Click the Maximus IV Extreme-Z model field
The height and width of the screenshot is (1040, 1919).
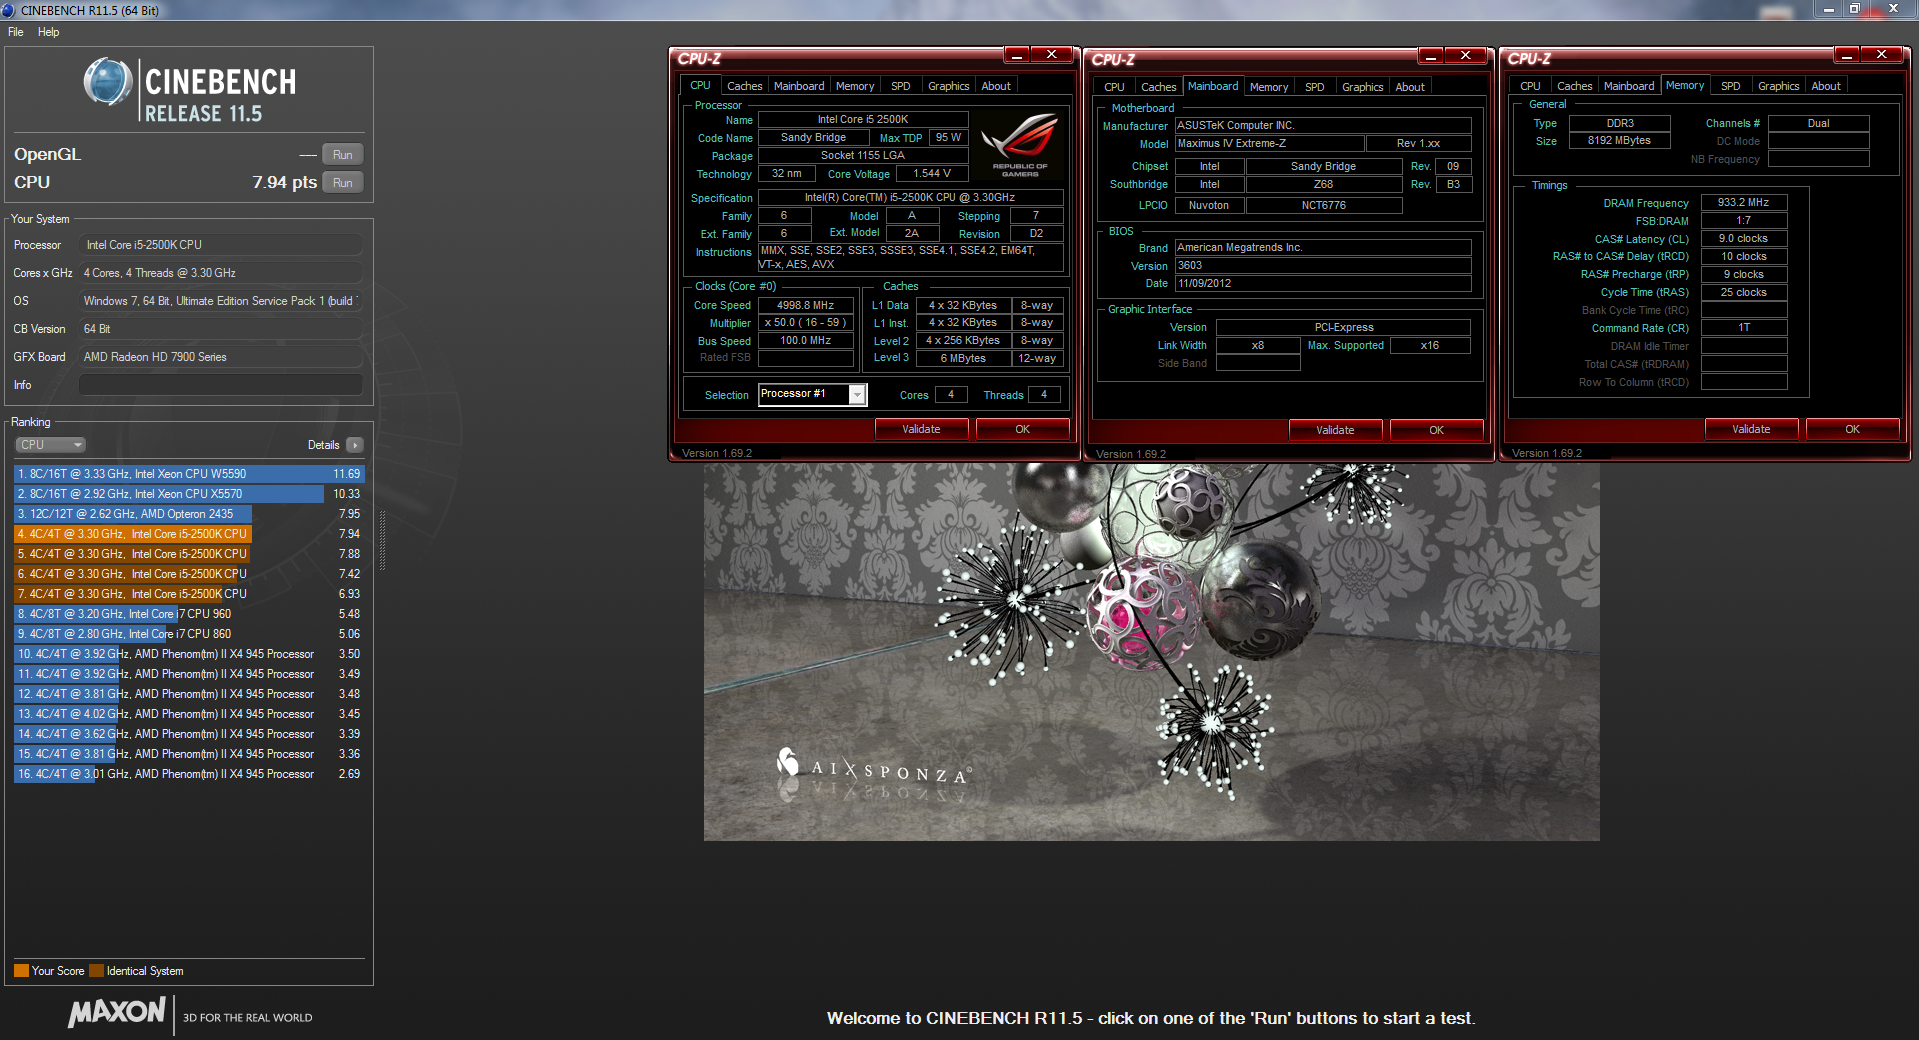[1269, 143]
